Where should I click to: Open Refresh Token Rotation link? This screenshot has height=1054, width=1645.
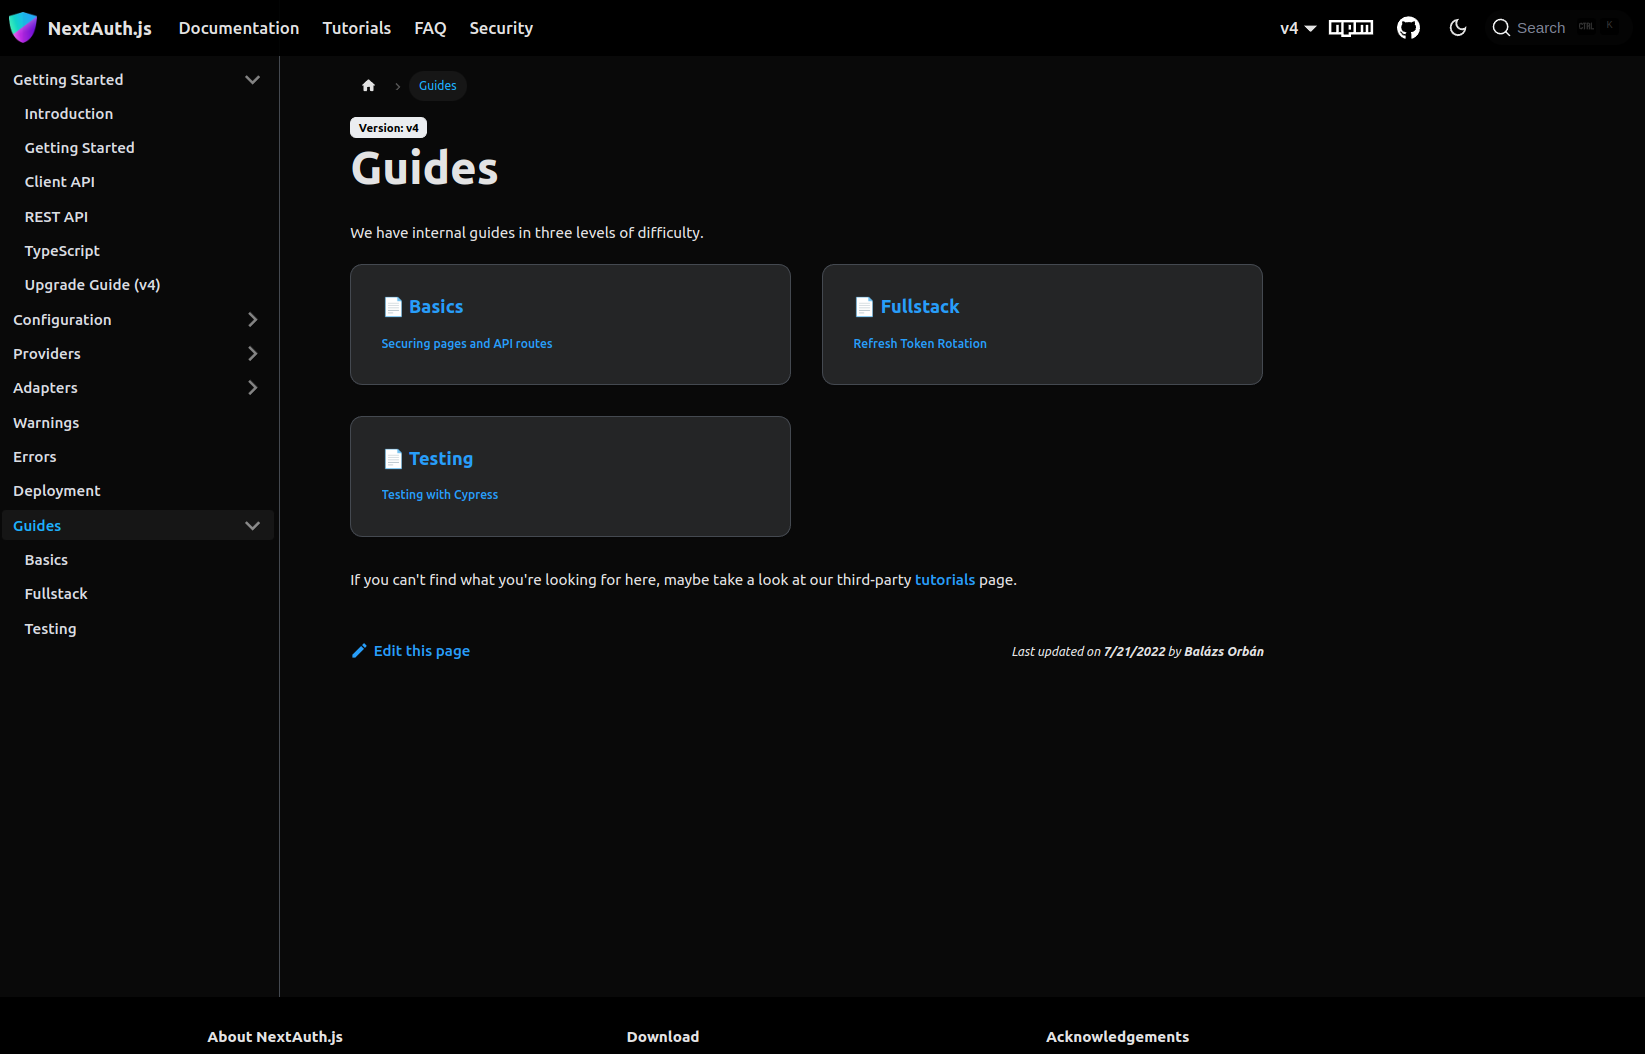pos(920,344)
